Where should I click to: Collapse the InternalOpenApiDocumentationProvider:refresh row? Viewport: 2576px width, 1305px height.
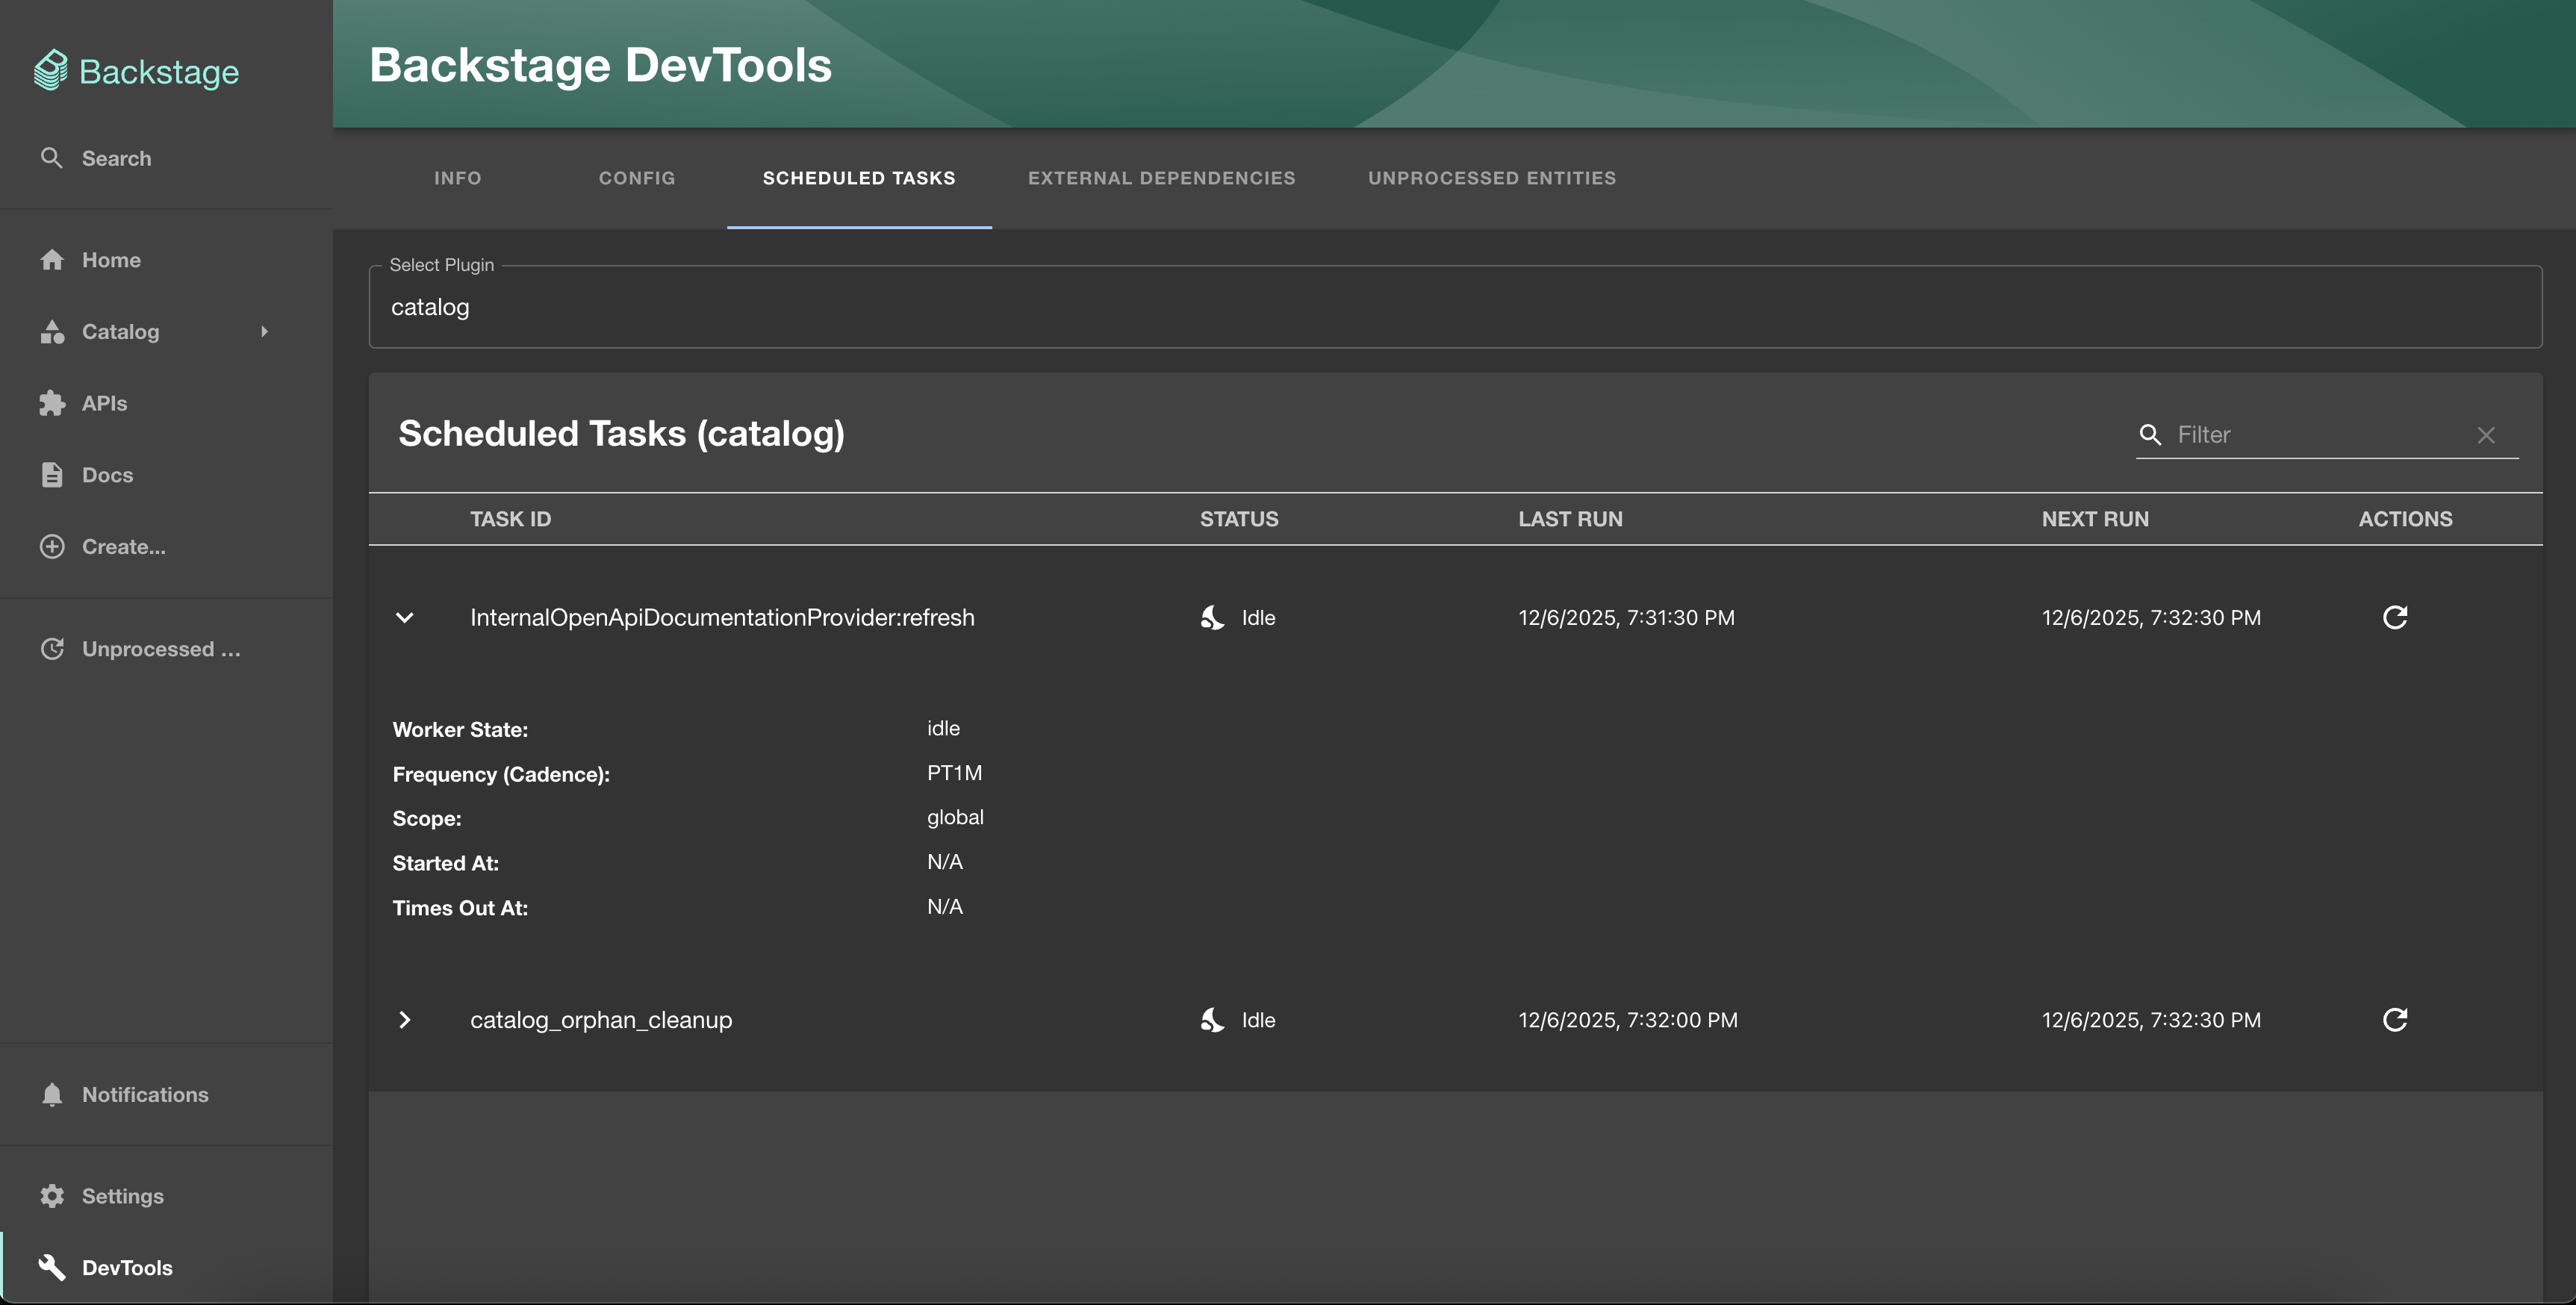pyautogui.click(x=405, y=617)
